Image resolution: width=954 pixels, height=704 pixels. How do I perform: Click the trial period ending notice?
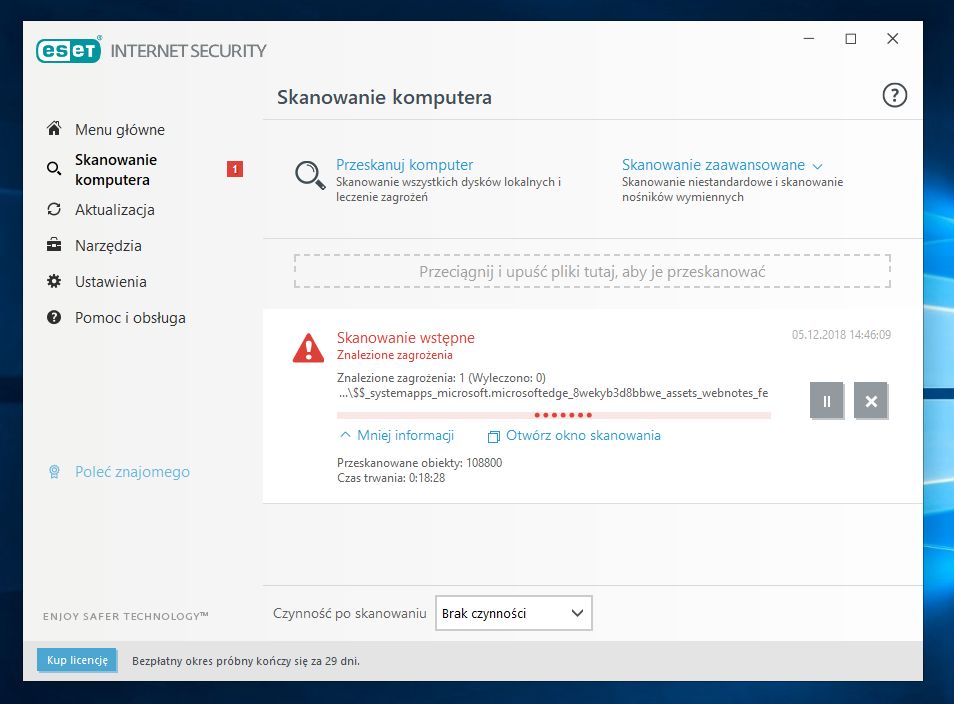click(x=246, y=661)
